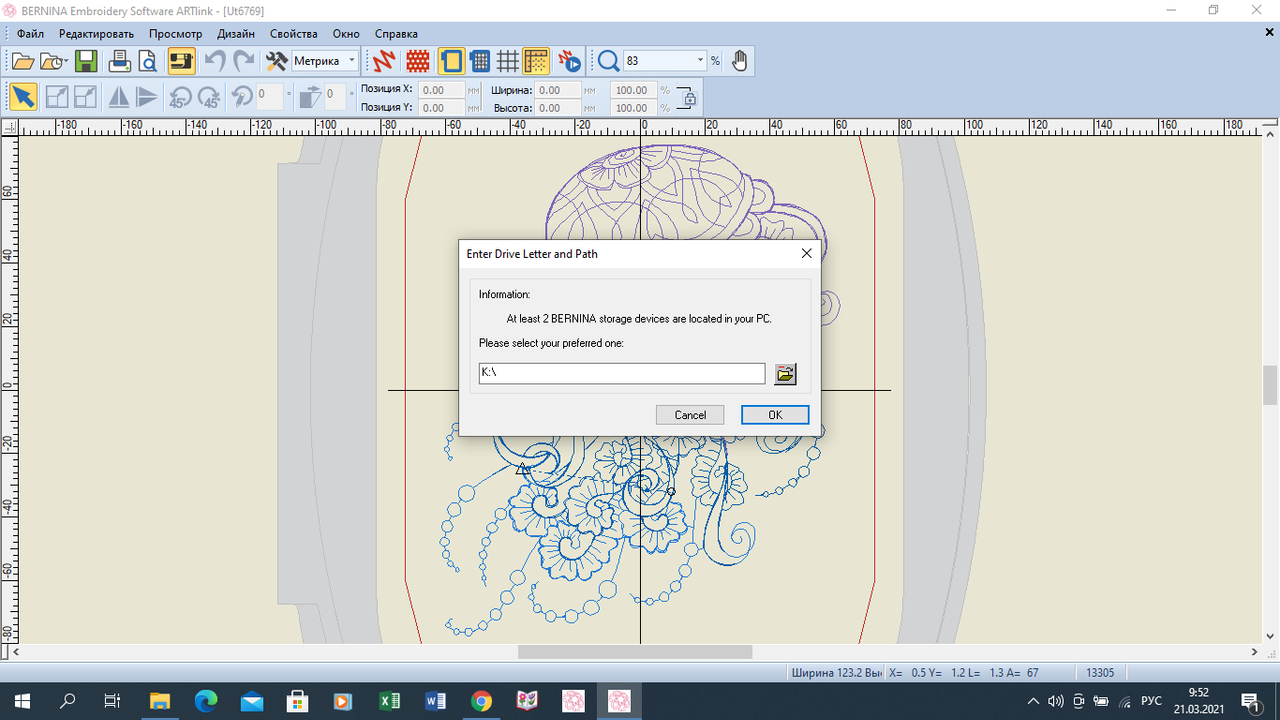Select the zoom magnifier tool

tap(608, 61)
